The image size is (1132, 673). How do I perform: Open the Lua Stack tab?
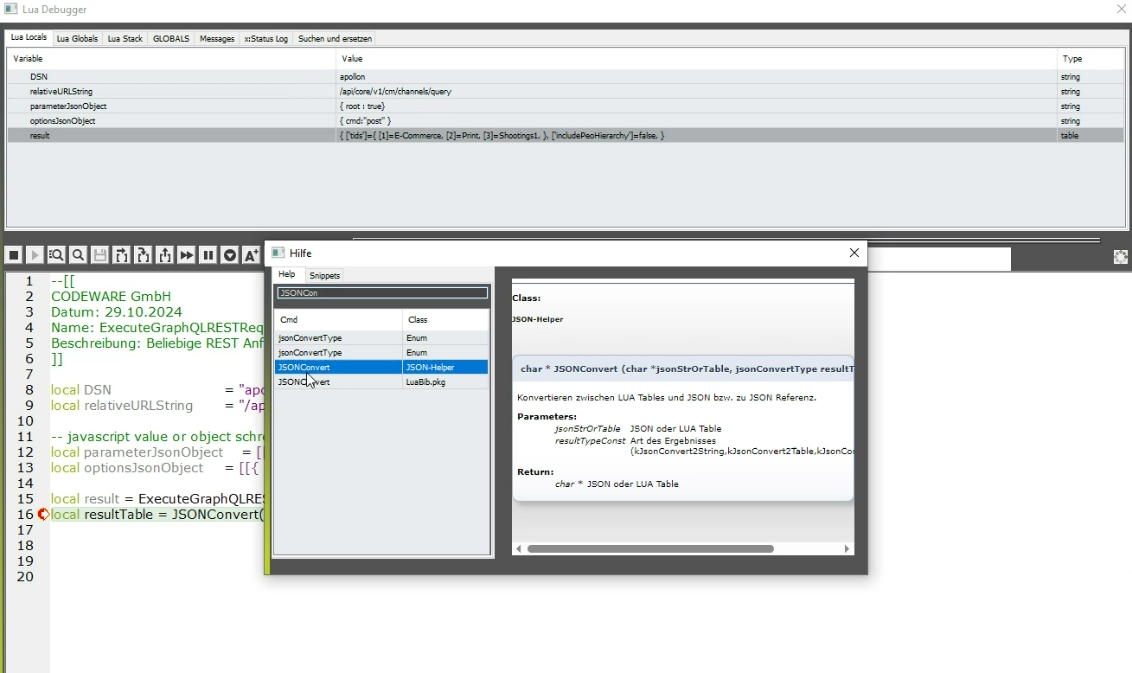[x=125, y=39]
